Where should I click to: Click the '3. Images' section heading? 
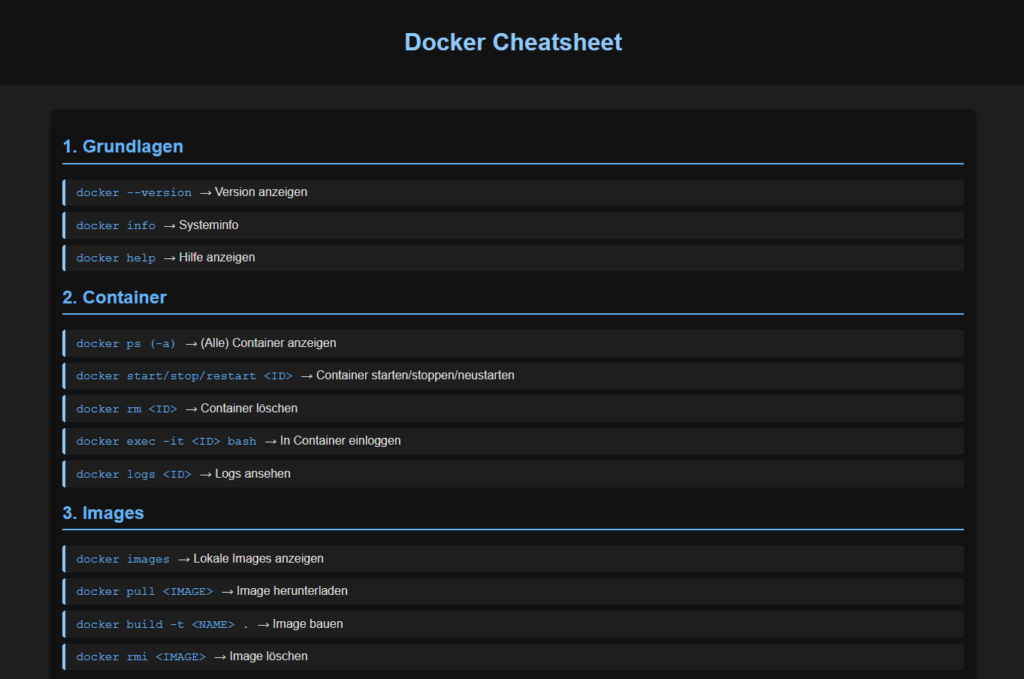click(103, 513)
